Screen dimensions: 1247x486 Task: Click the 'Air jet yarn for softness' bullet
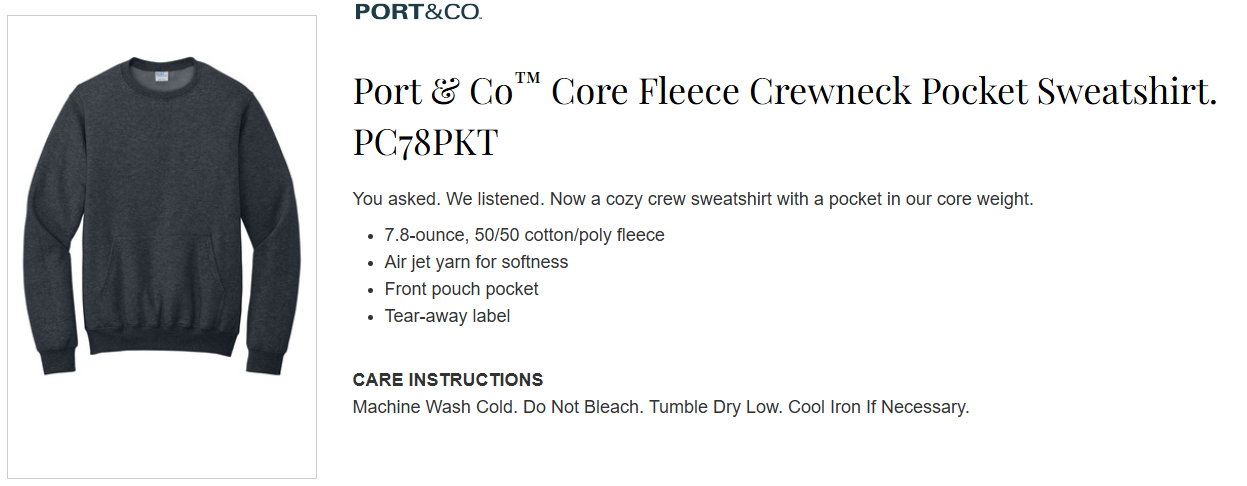[x=476, y=263]
